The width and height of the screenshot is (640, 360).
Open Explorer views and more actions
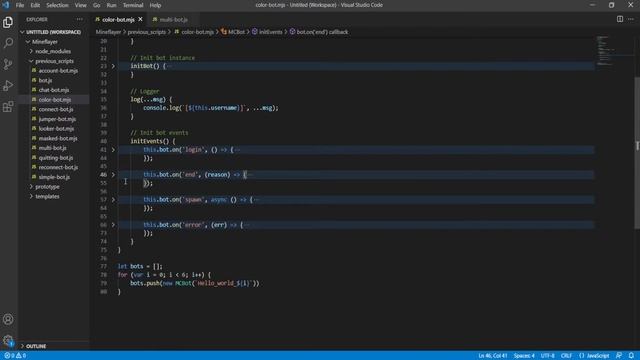[x=79, y=19]
